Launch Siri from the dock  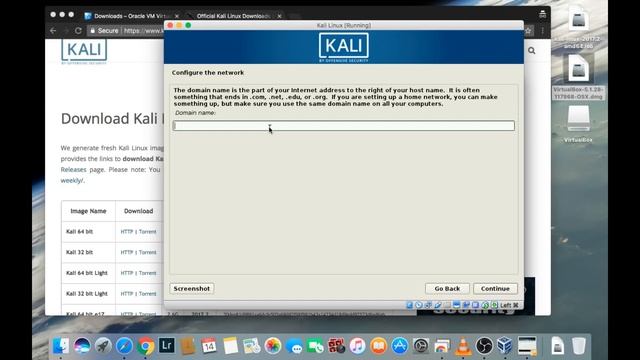point(82,346)
